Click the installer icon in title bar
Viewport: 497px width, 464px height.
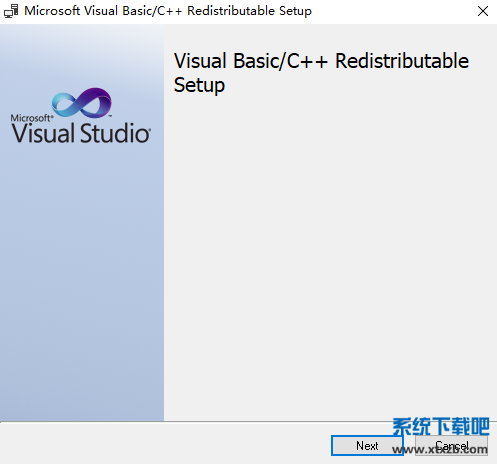[x=11, y=11]
